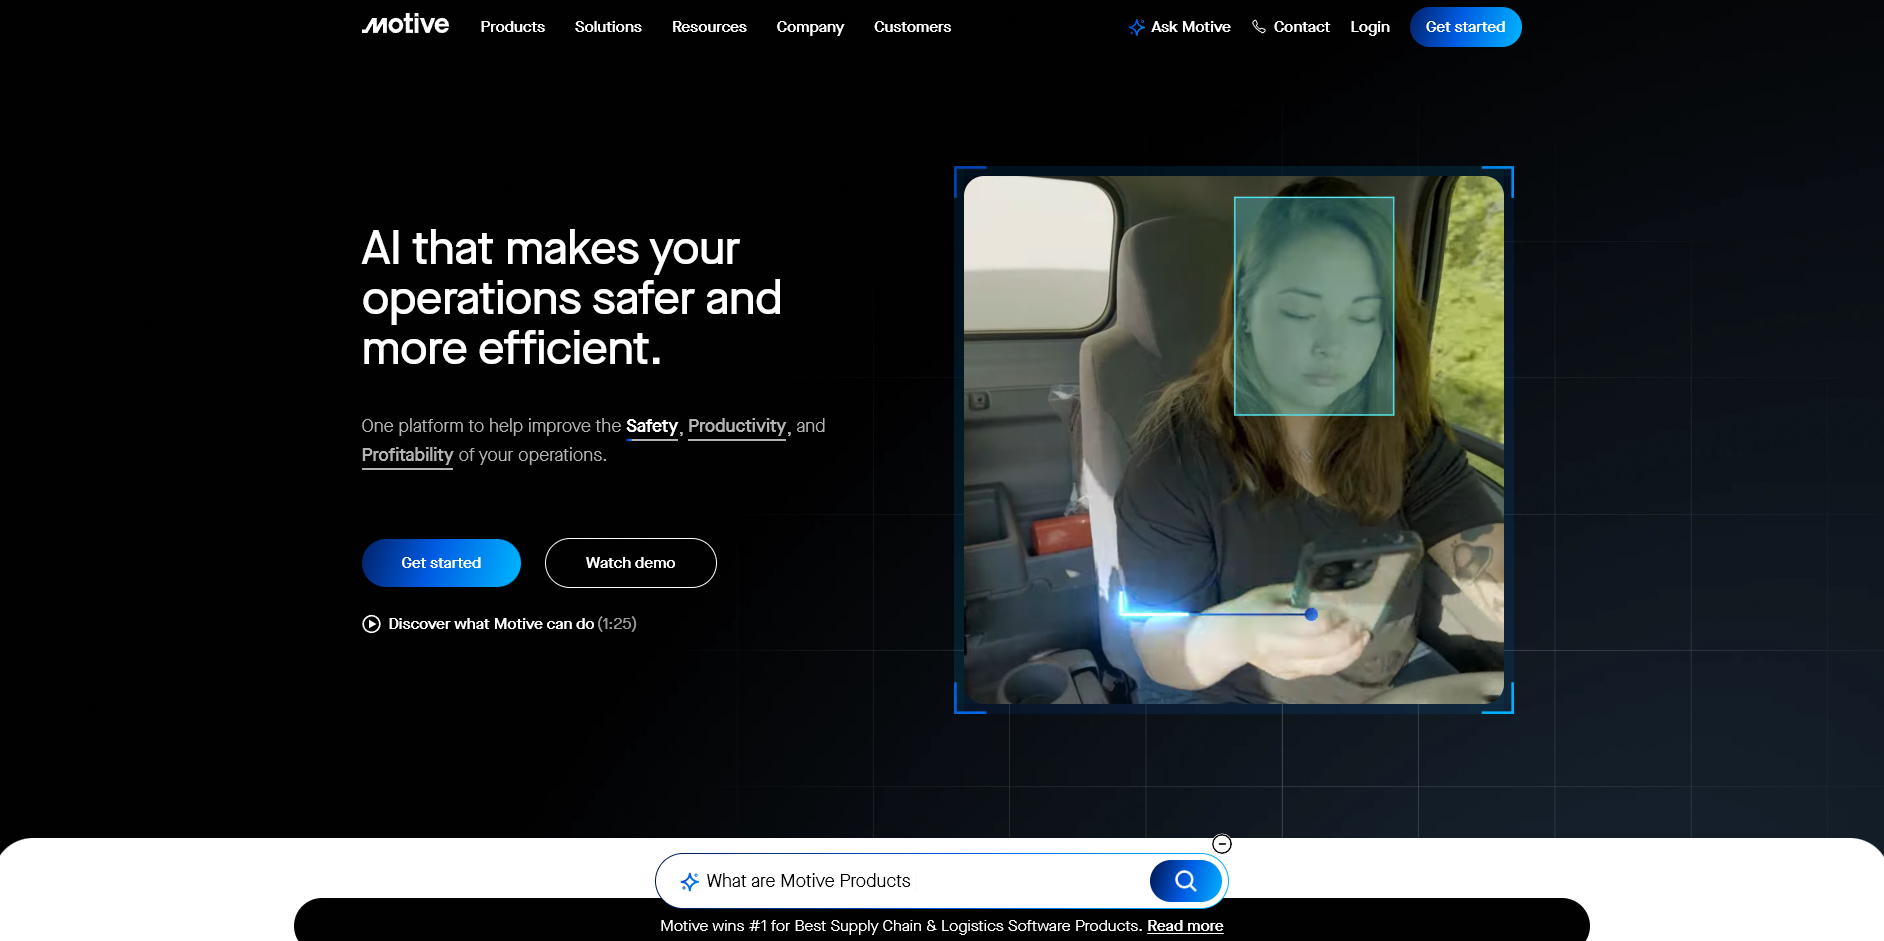Image resolution: width=1884 pixels, height=941 pixels.
Task: Open the Company menu
Action: coord(810,27)
